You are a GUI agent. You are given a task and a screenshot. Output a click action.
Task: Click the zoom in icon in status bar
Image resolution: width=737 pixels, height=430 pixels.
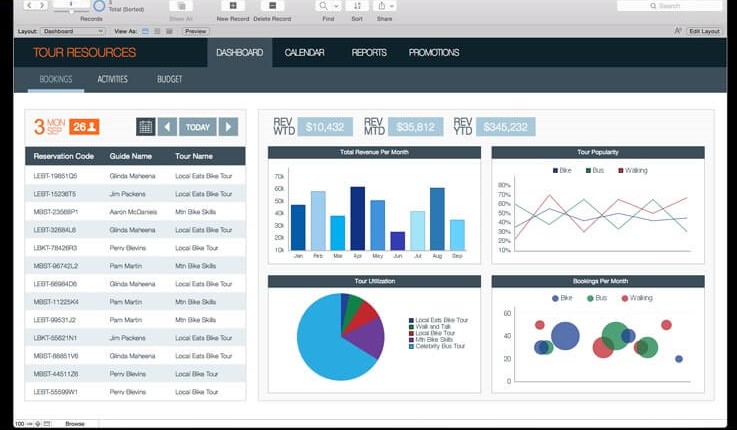click(x=38, y=424)
